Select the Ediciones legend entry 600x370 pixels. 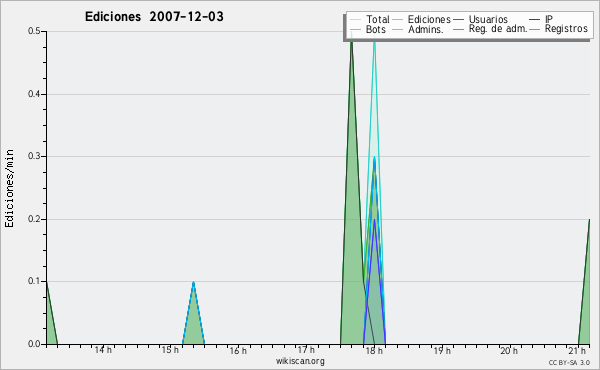coord(421,19)
